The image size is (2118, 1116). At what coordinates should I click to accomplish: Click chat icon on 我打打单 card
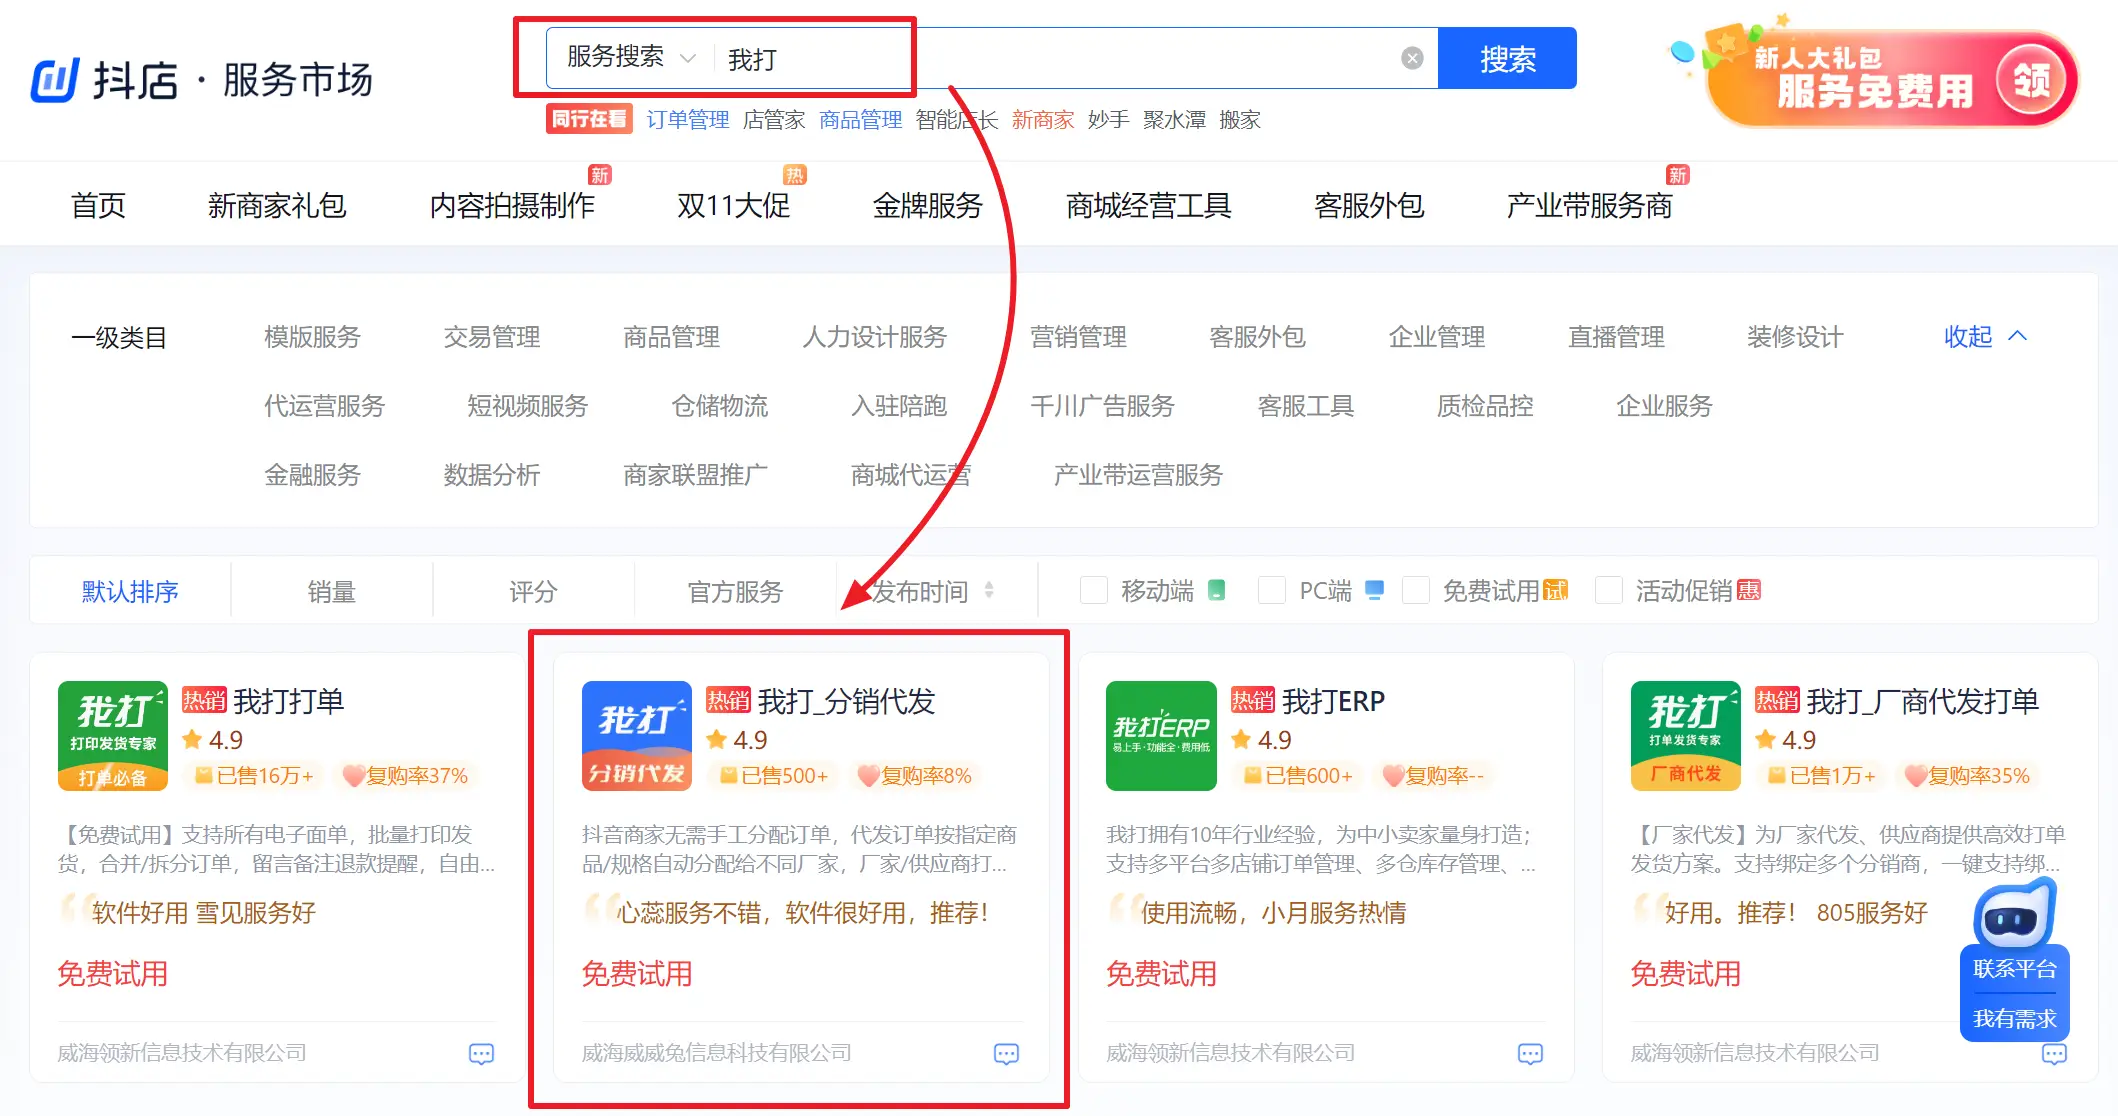(482, 1053)
